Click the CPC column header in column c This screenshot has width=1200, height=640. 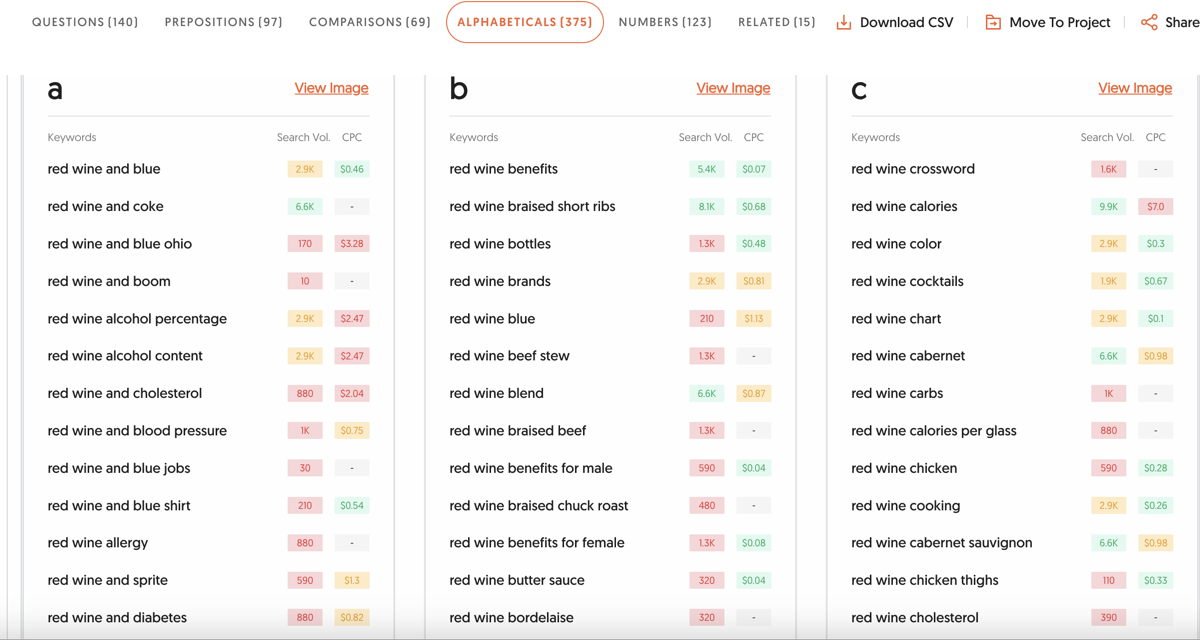1155,137
